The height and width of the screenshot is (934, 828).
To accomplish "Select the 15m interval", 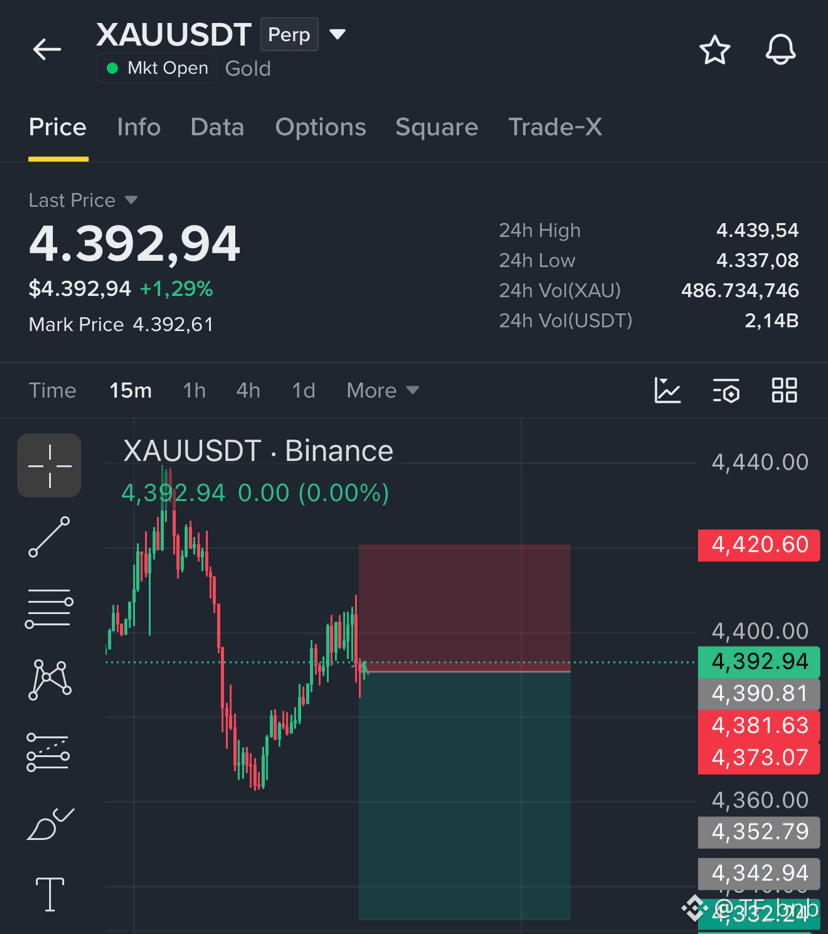I will 130,391.
